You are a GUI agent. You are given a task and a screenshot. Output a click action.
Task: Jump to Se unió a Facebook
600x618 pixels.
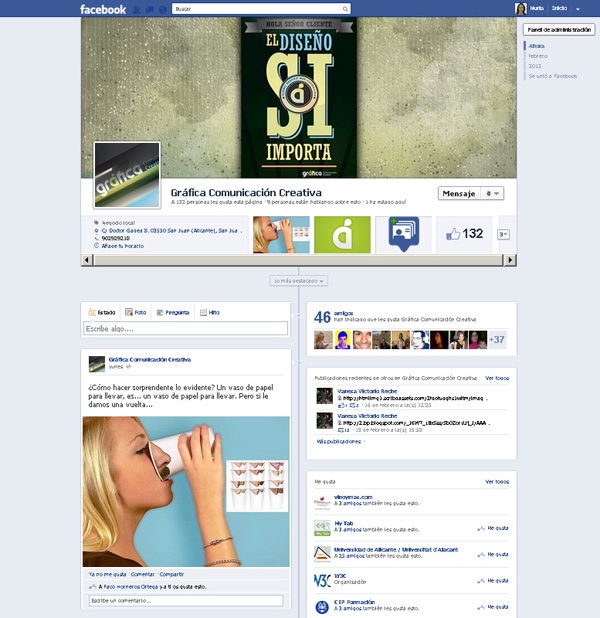pos(552,76)
